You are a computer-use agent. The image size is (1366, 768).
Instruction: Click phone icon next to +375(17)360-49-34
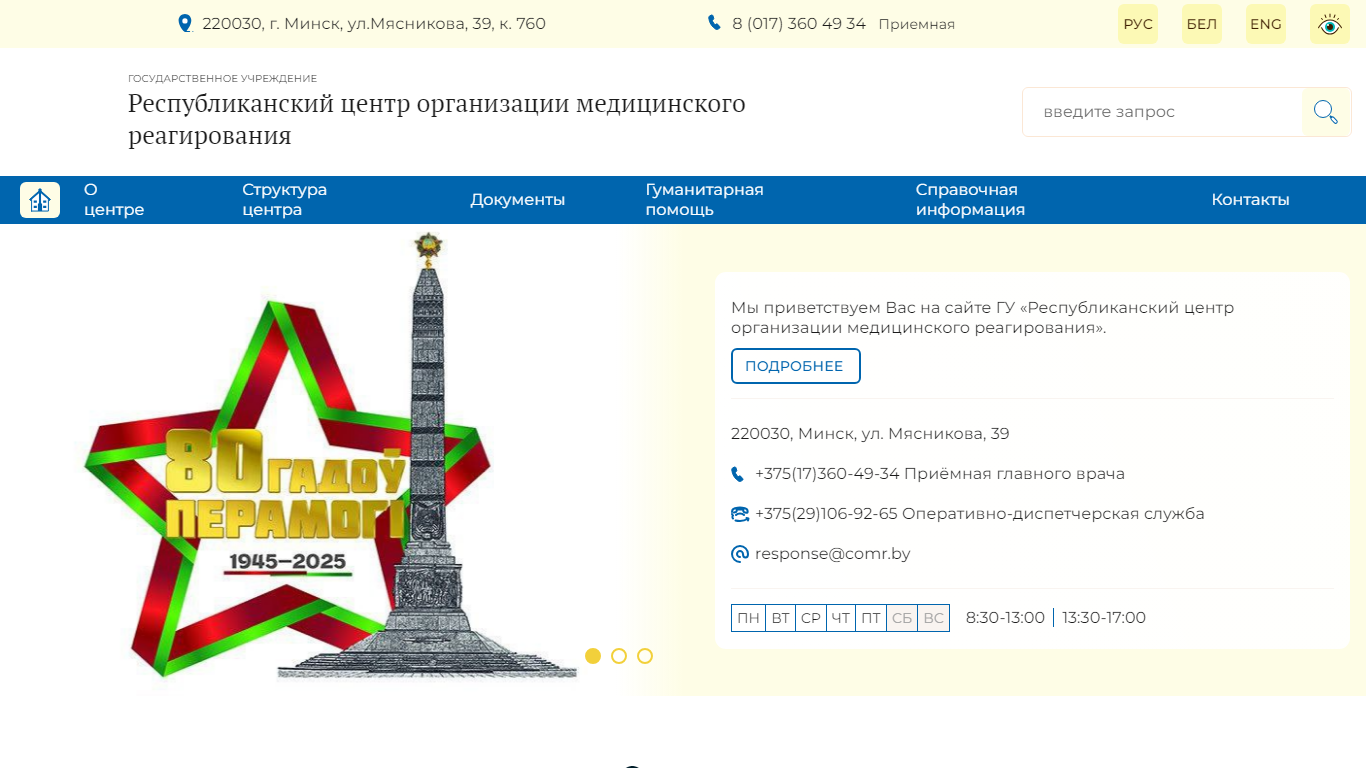click(738, 474)
